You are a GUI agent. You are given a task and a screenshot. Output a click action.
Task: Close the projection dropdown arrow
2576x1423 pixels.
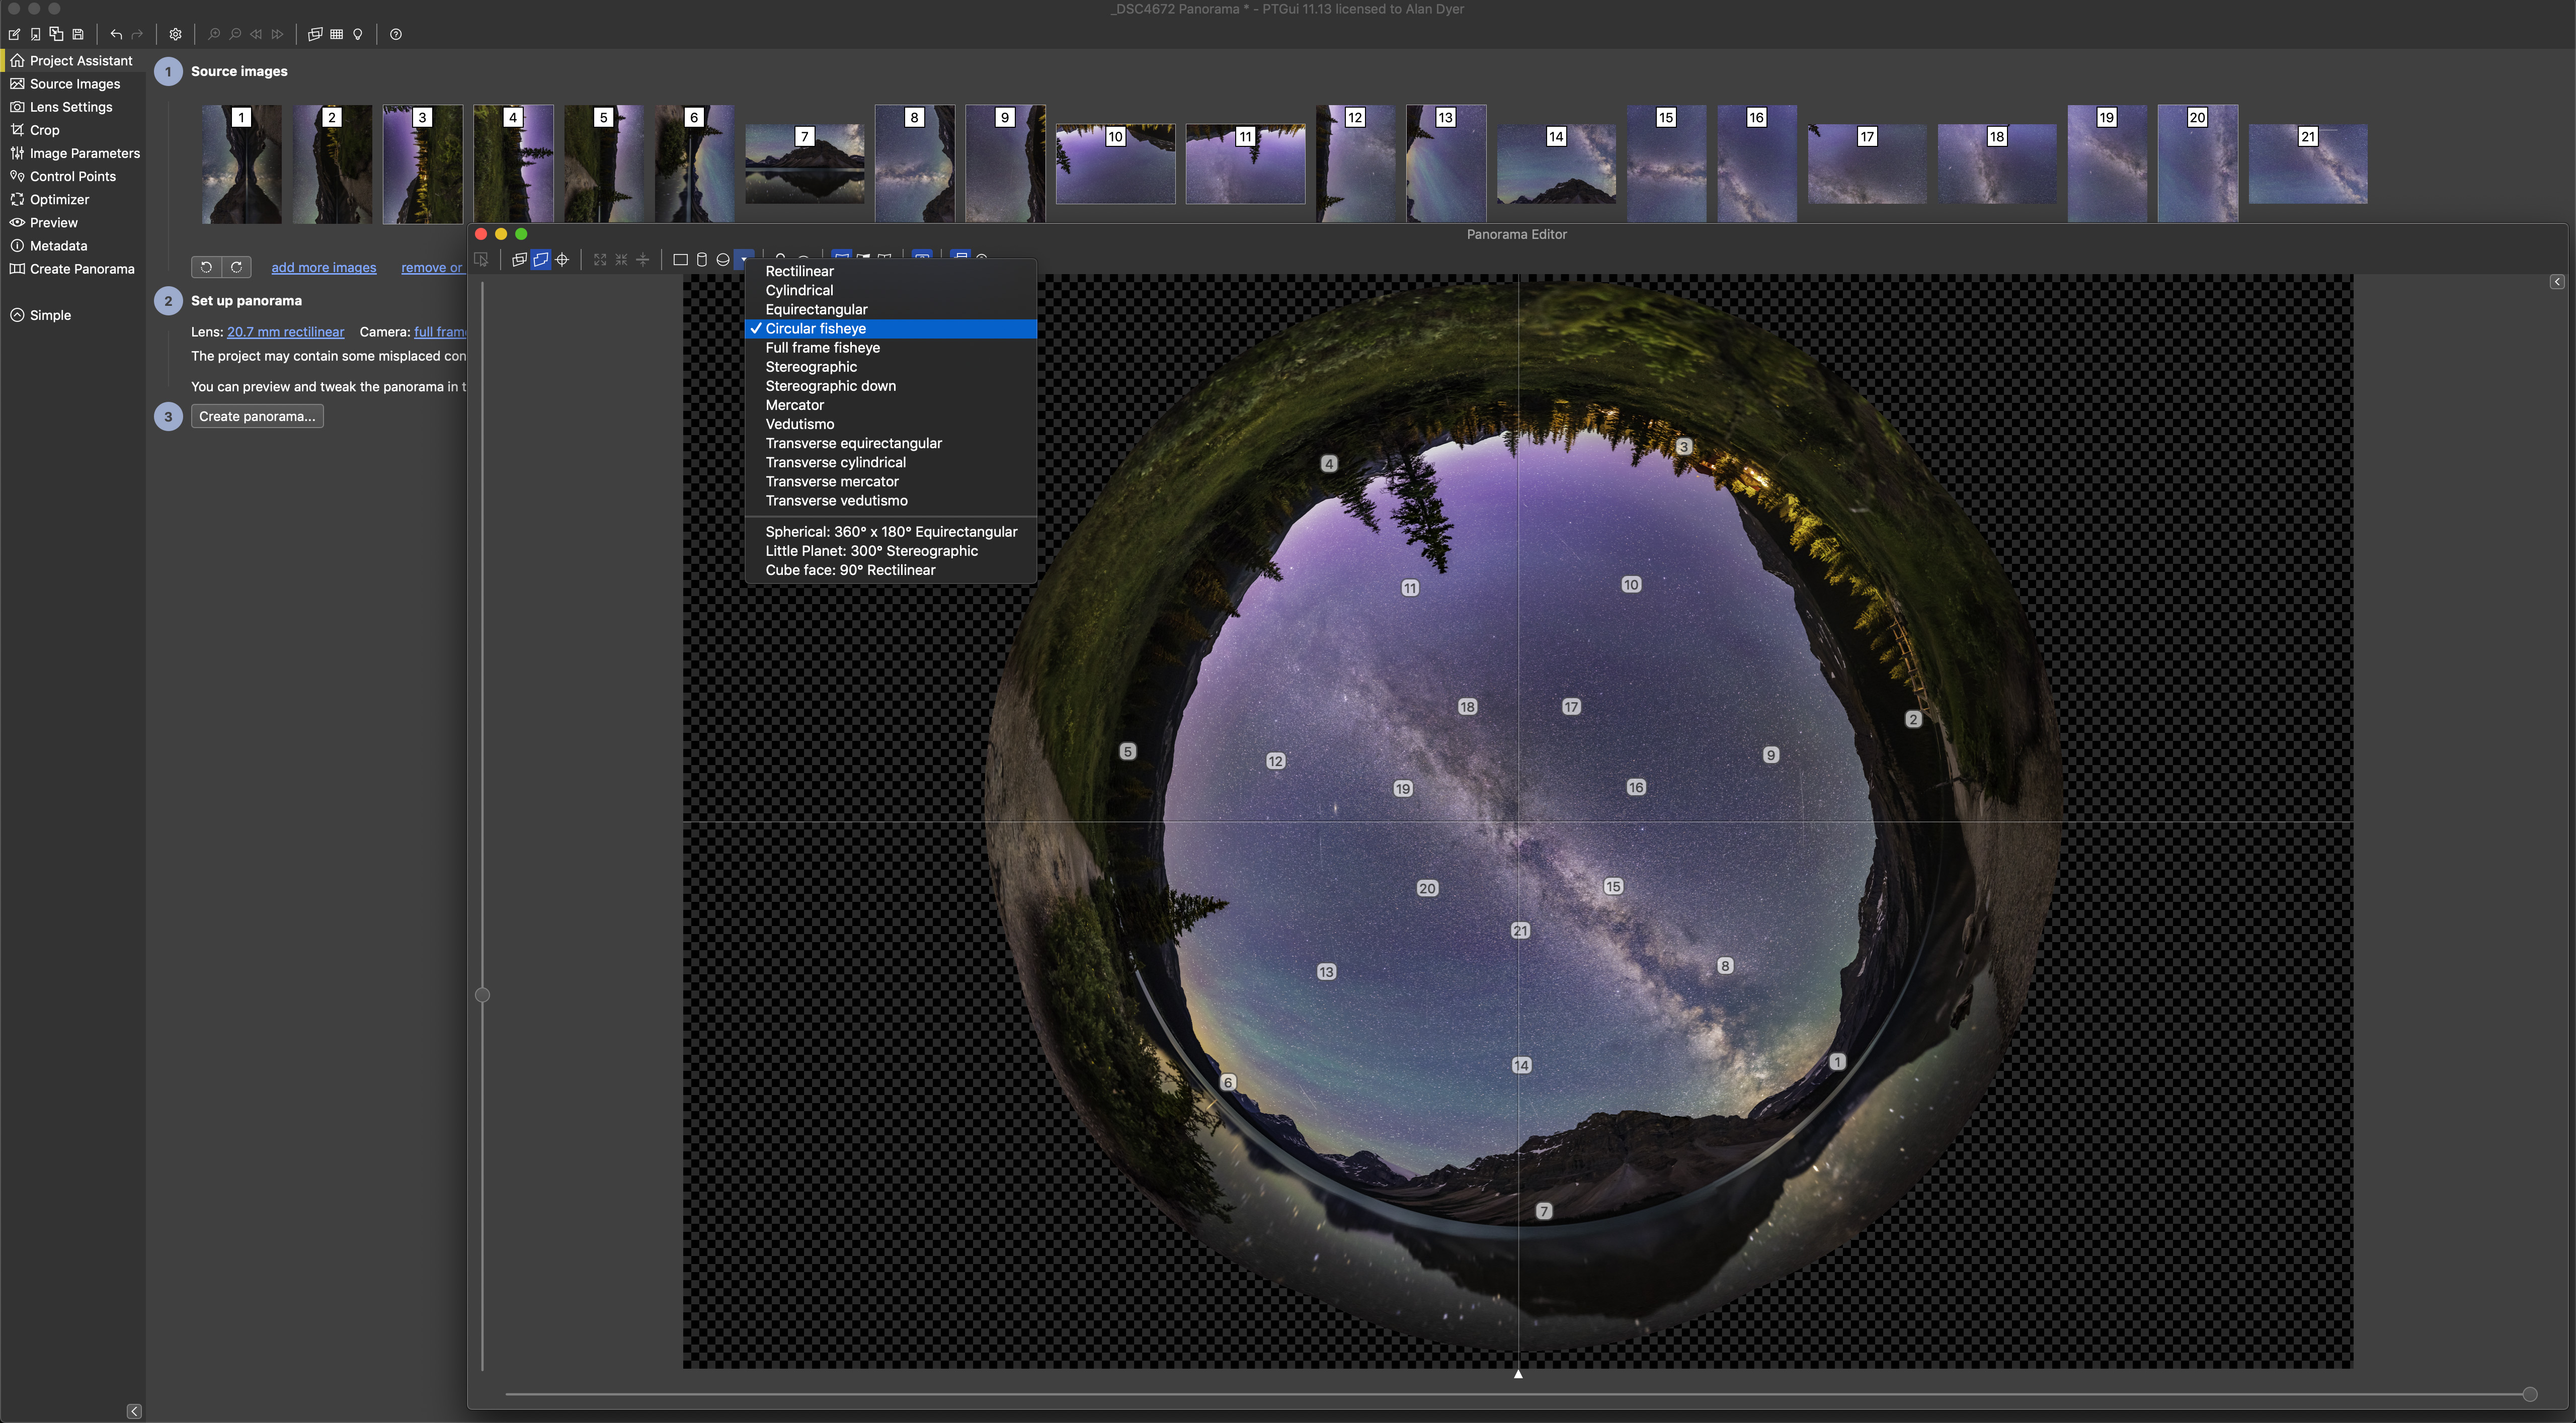pos(744,260)
